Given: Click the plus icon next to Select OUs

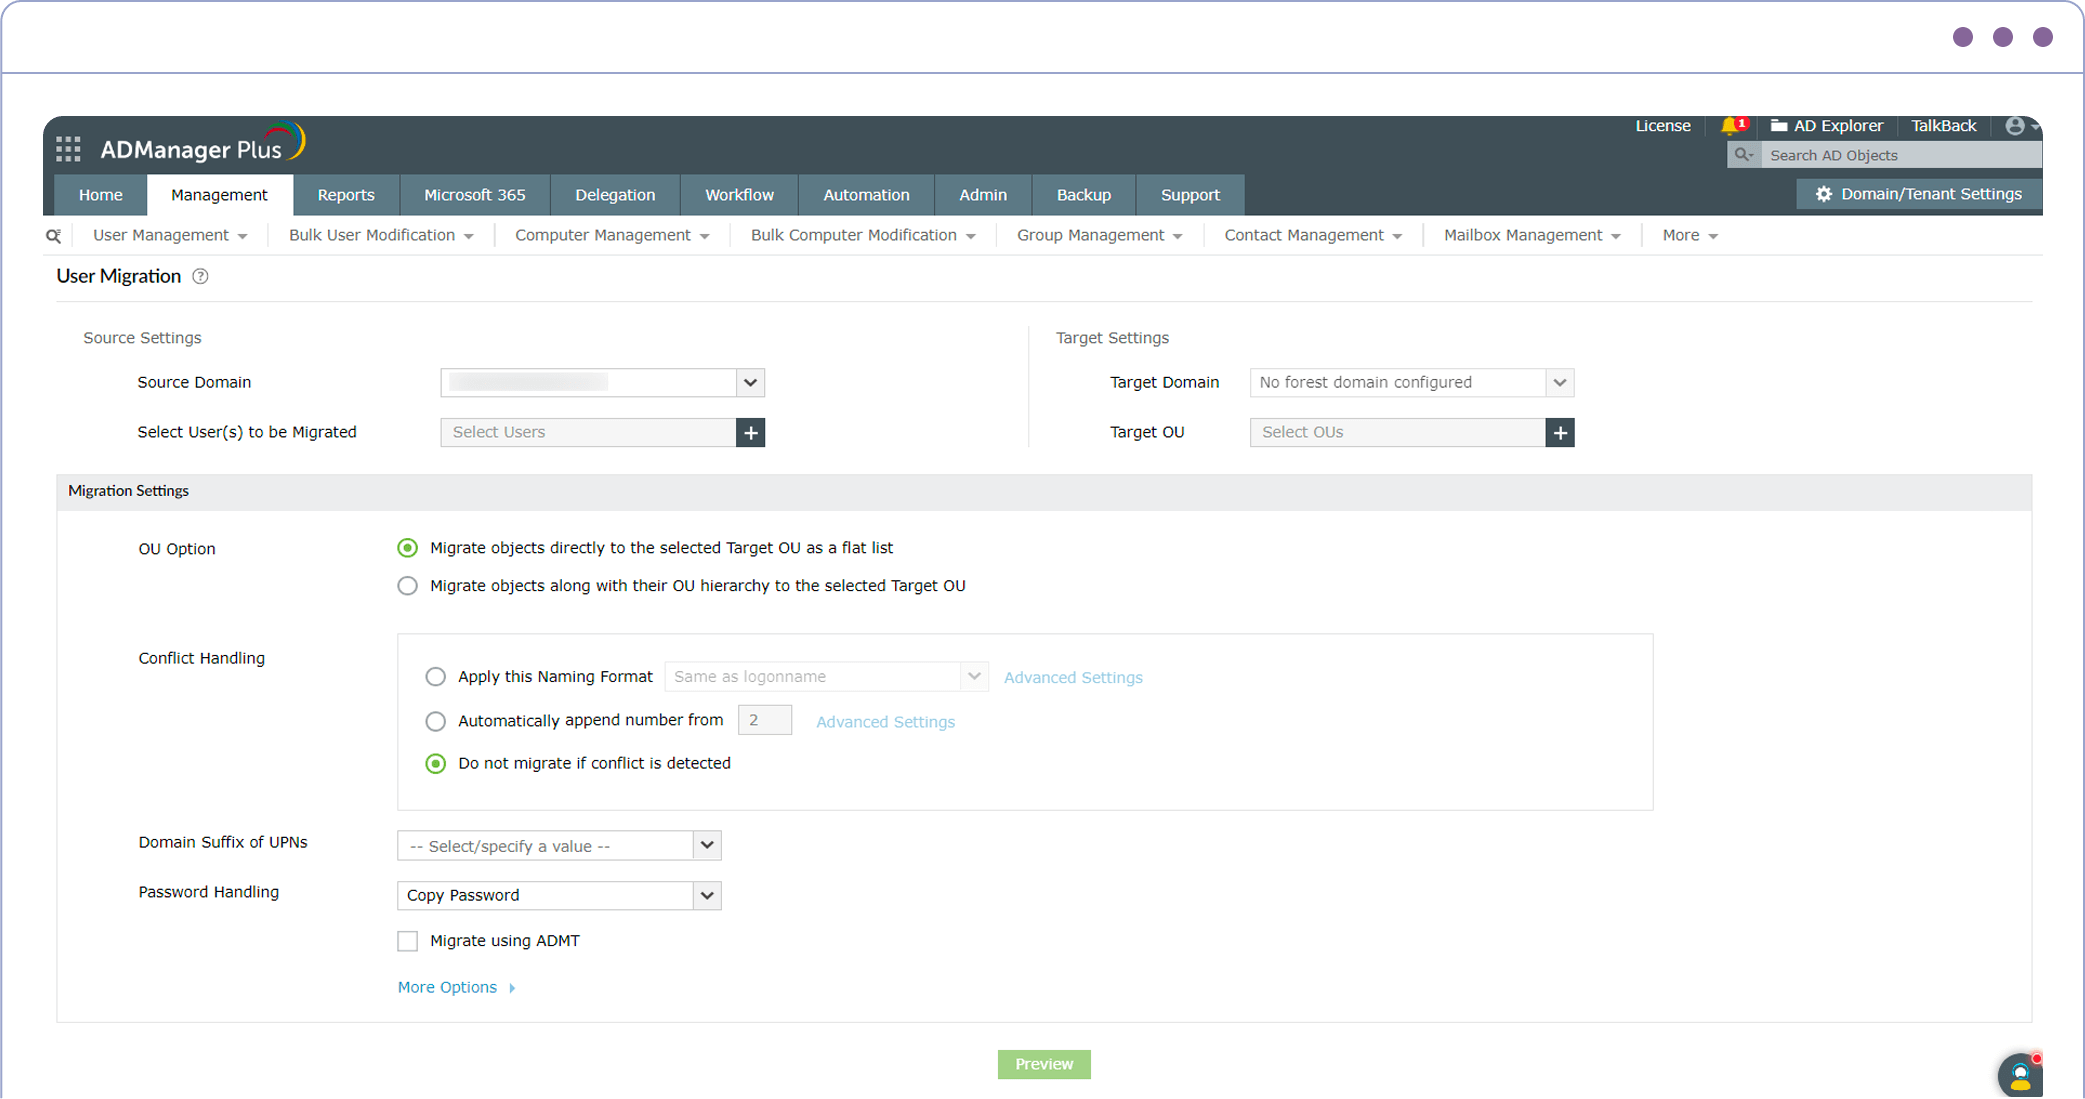Looking at the screenshot, I should 1559,432.
